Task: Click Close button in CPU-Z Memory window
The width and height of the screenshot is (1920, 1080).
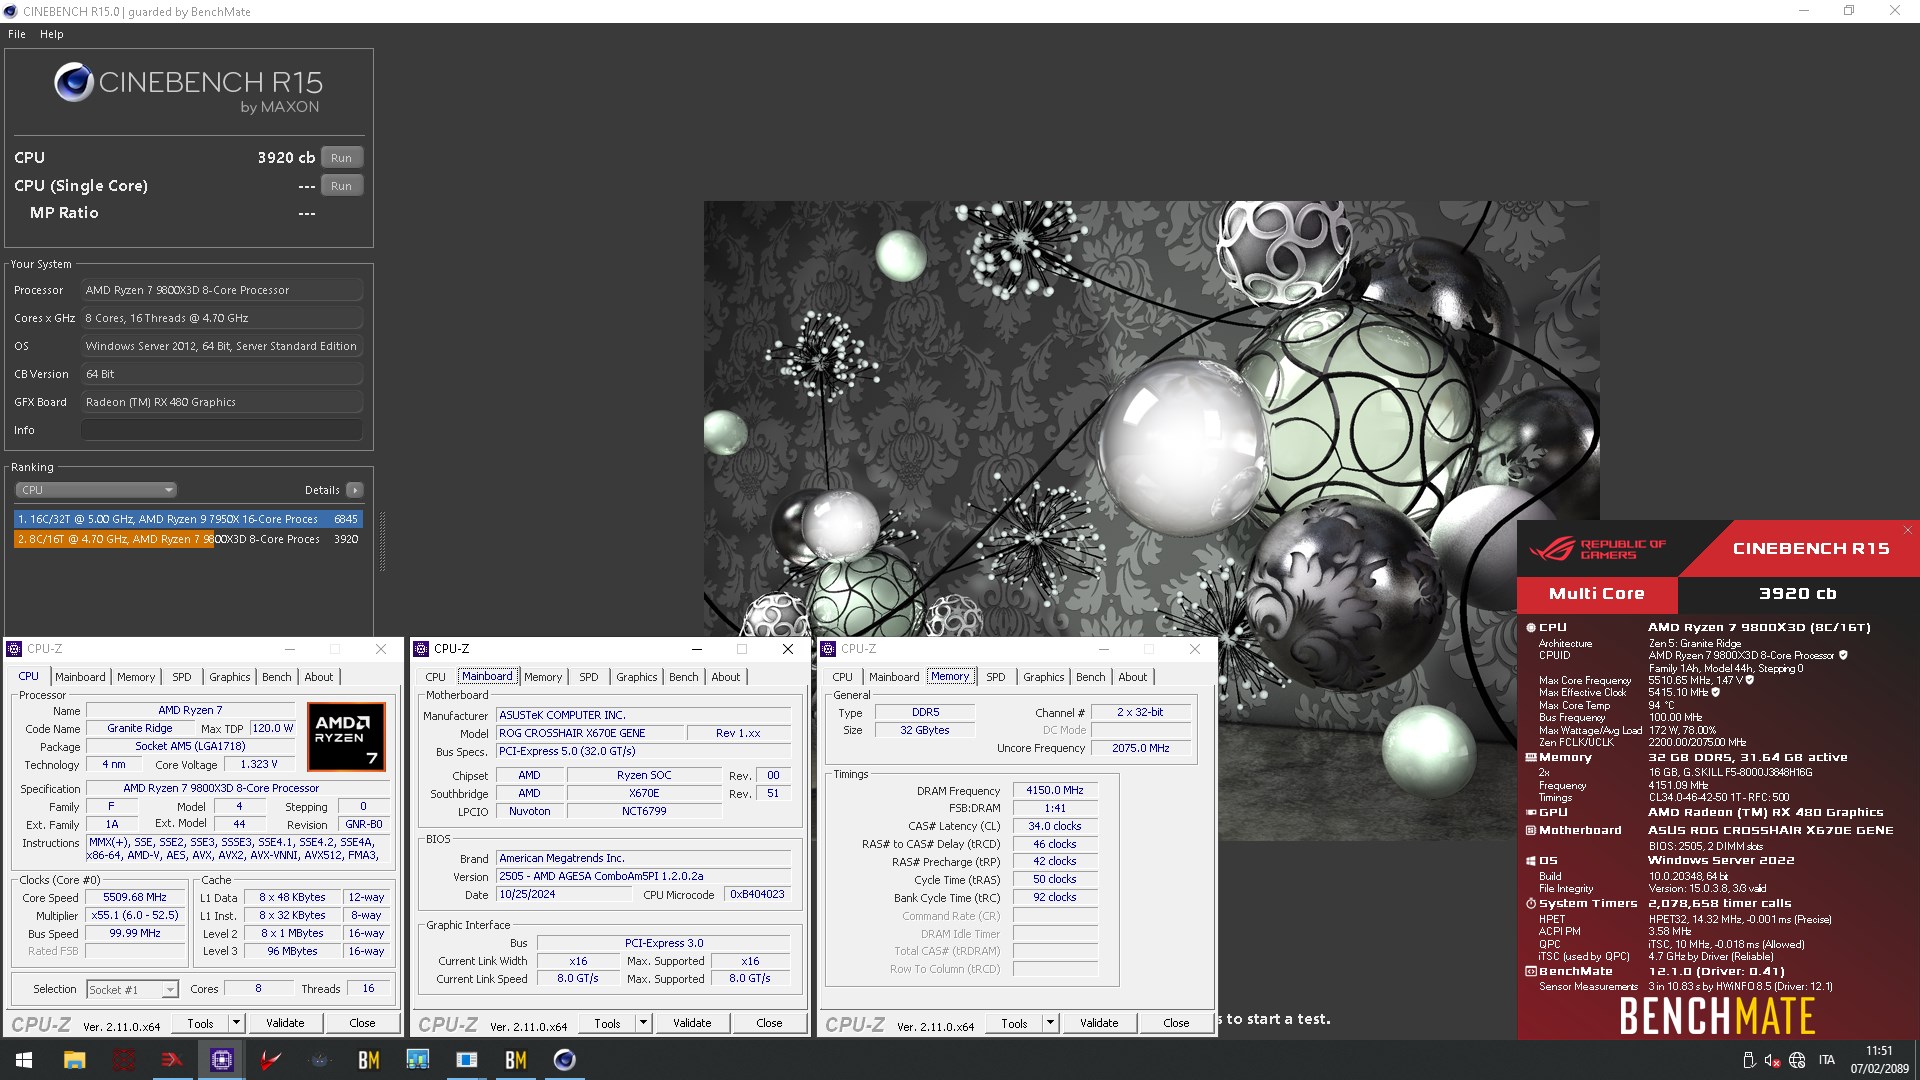Action: (1176, 1023)
